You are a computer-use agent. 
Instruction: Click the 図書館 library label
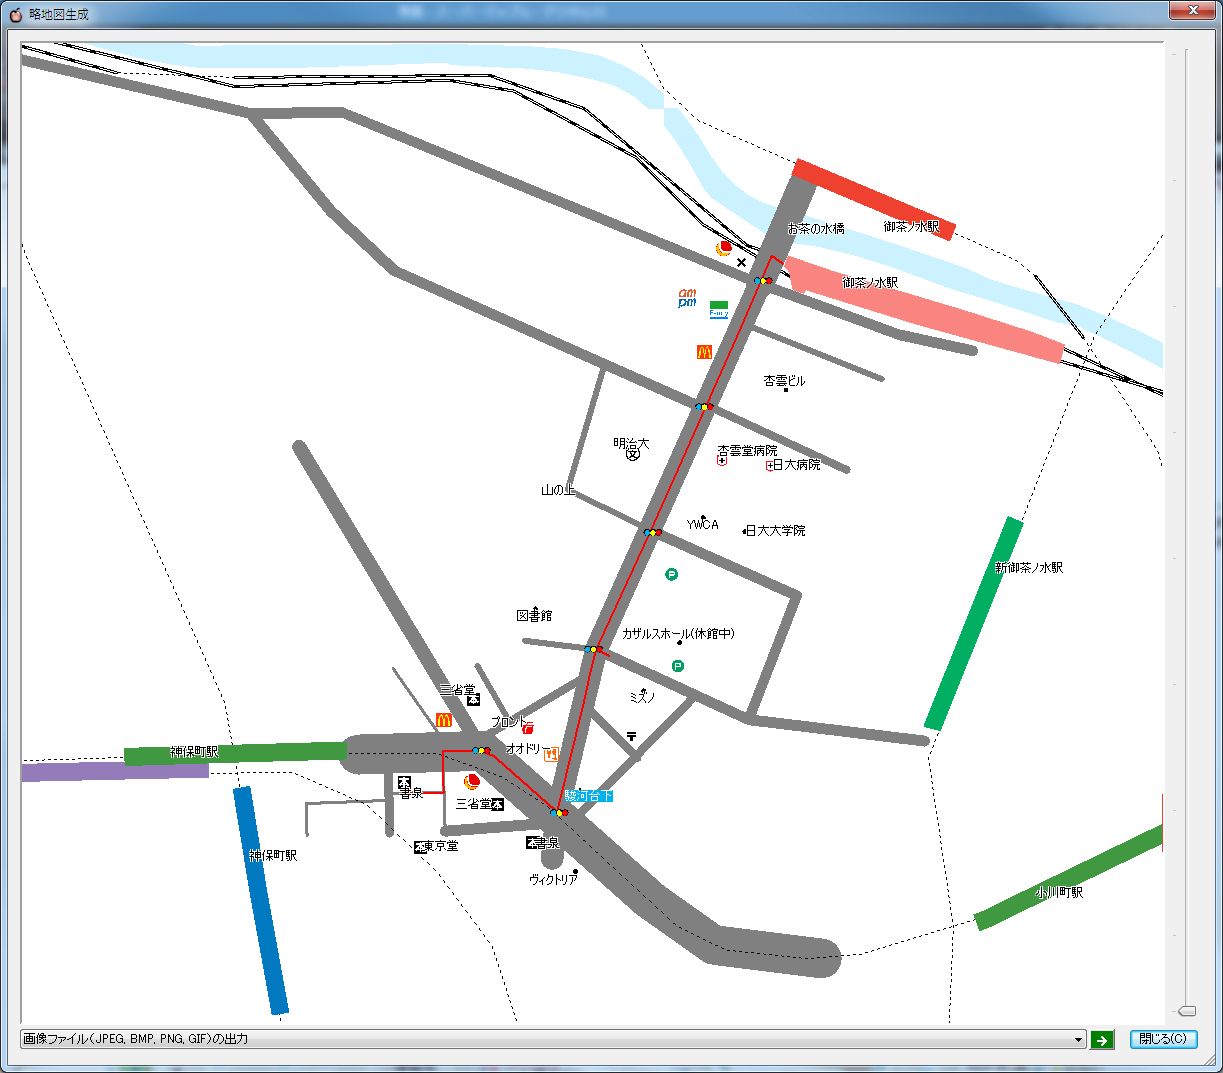point(534,616)
